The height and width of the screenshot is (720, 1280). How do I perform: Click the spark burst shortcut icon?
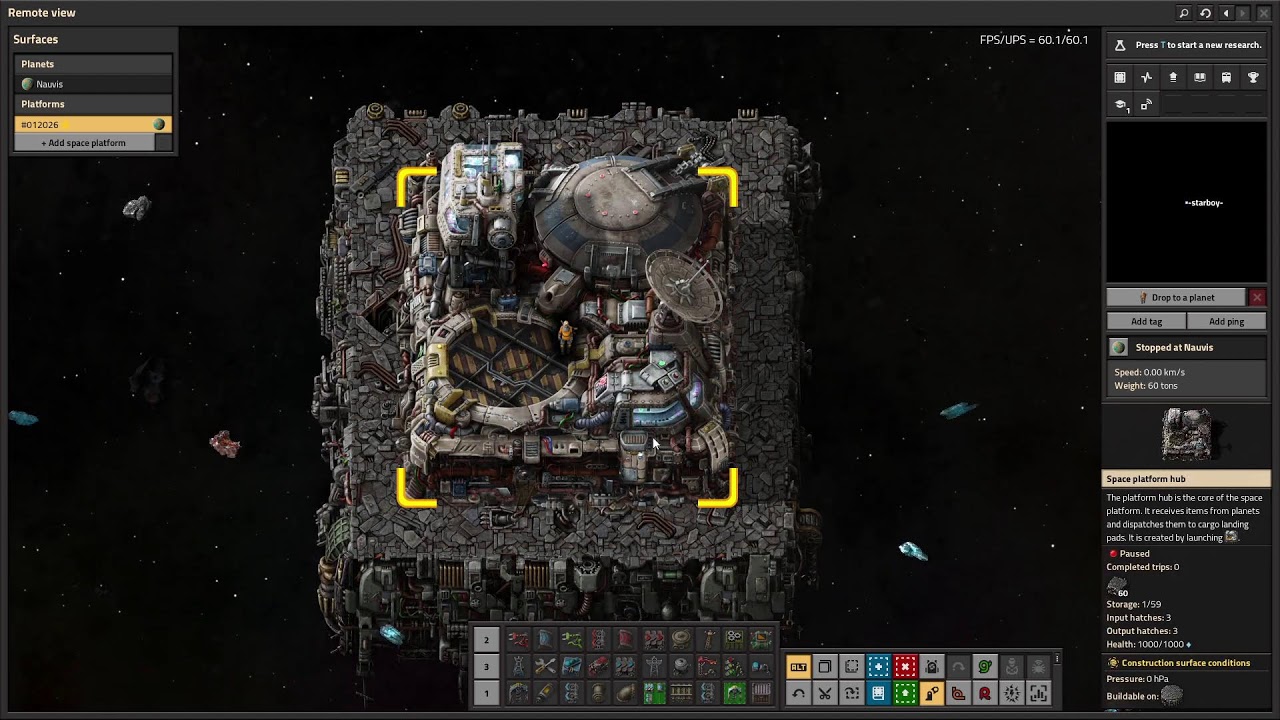click(1012, 693)
